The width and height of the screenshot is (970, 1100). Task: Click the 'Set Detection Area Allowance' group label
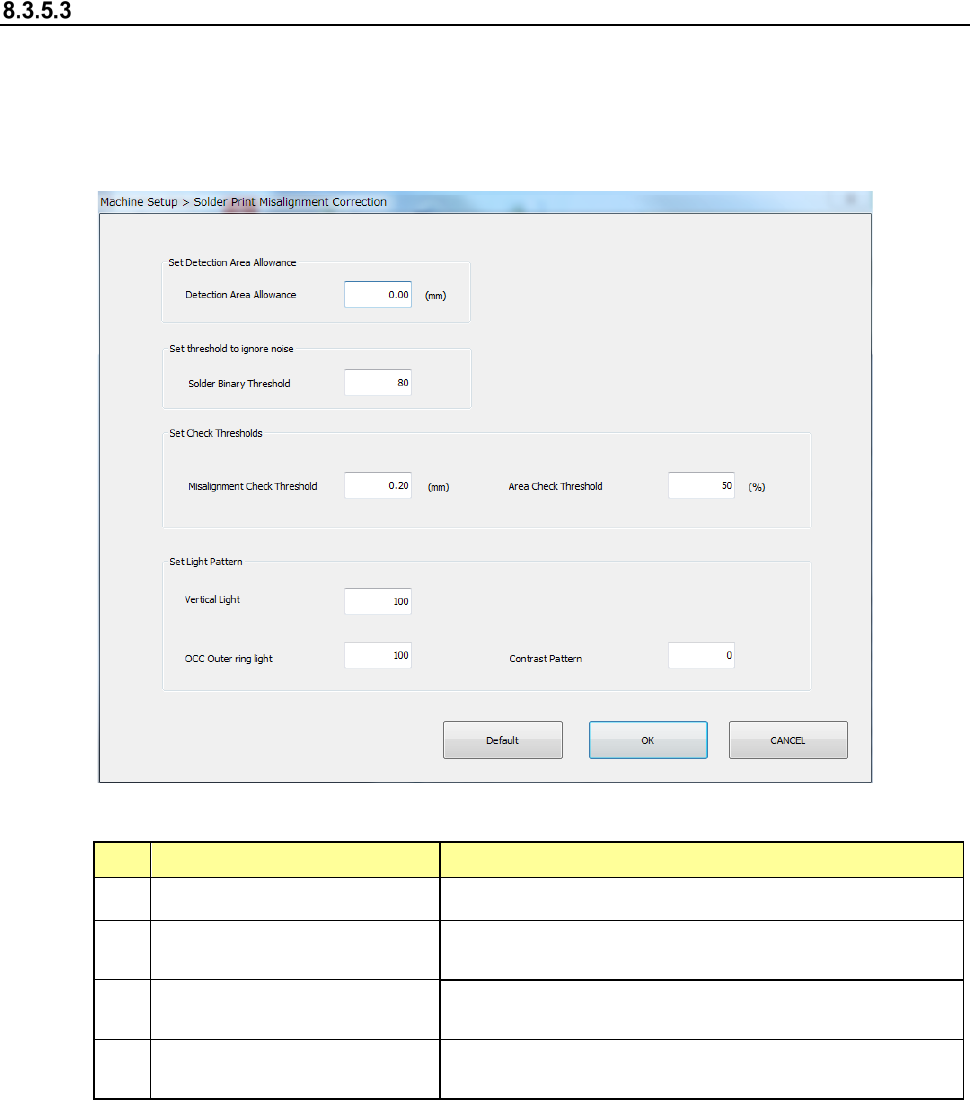[232, 262]
